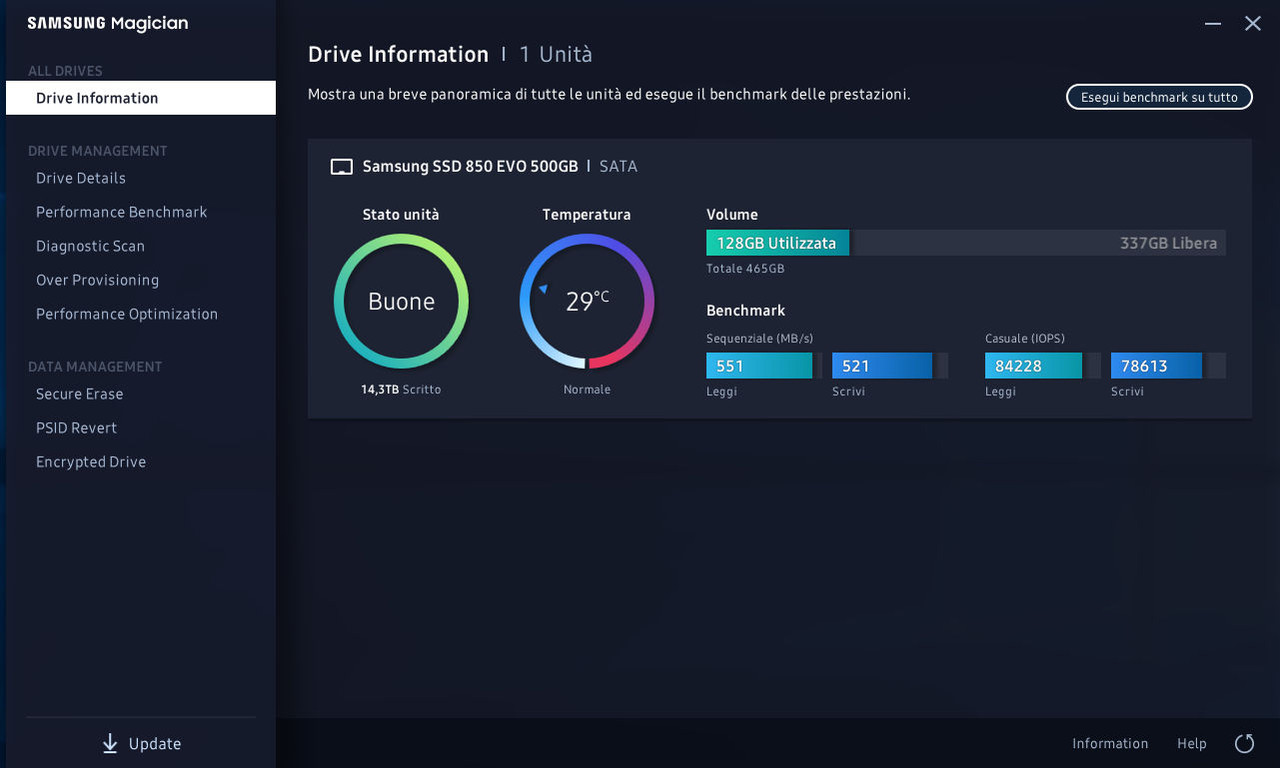Image resolution: width=1280 pixels, height=768 pixels.
Task: Click the 128GB Utilizzata volume bar
Action: (x=778, y=243)
